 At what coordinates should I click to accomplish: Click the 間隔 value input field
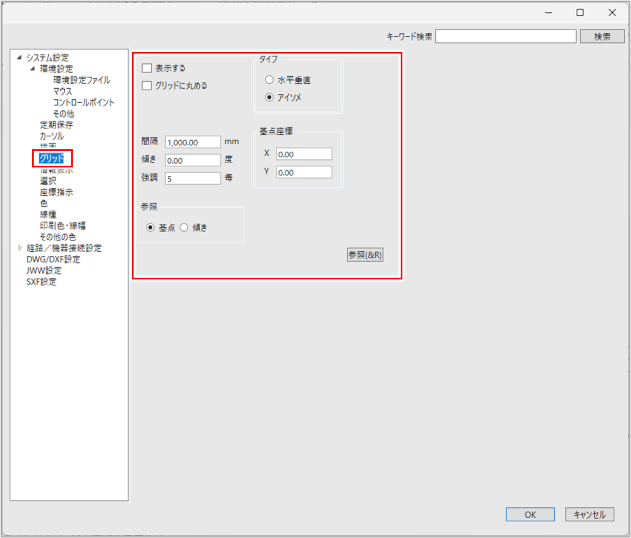pyautogui.click(x=192, y=142)
